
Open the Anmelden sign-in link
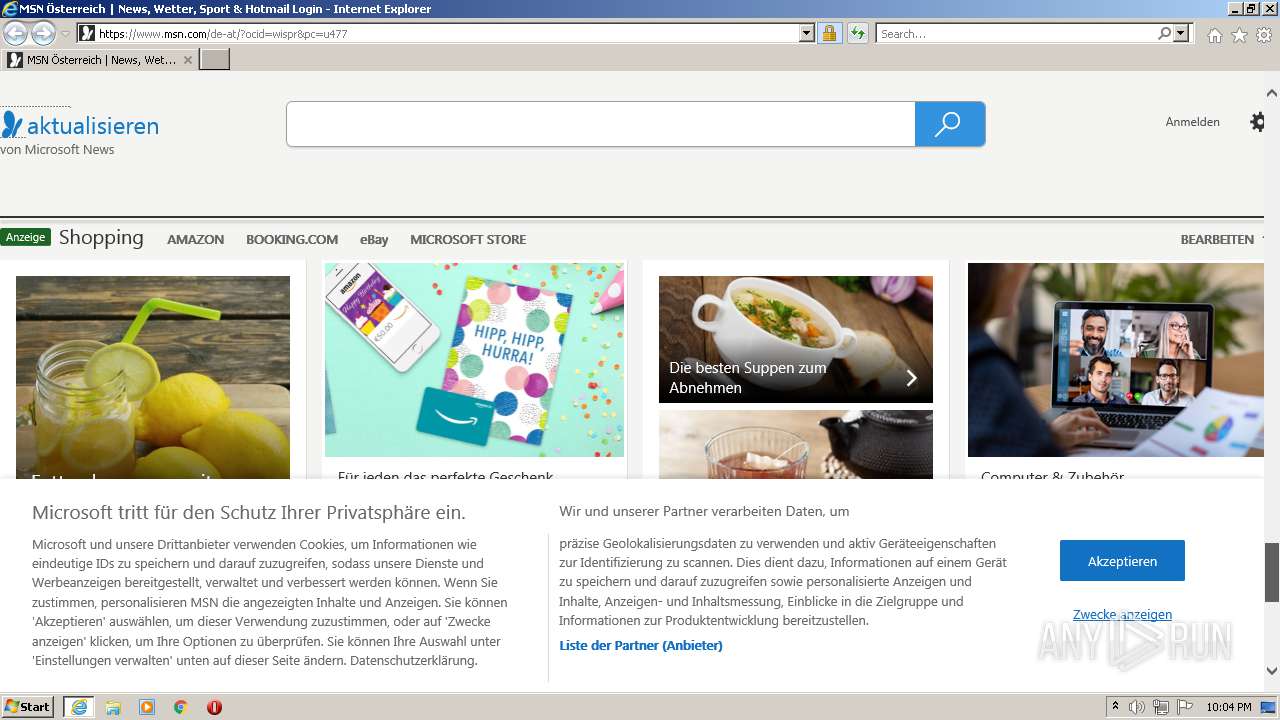click(1192, 122)
